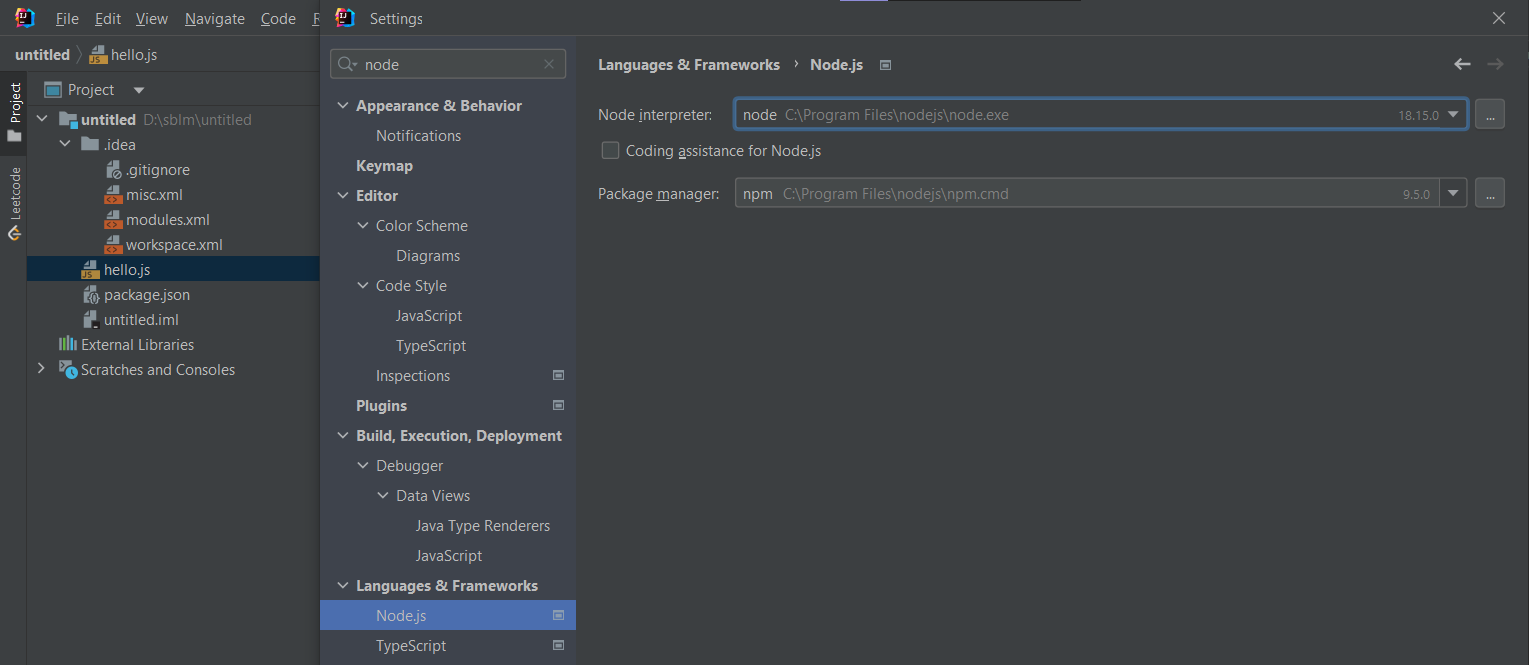
Task: Click the forward arrow in settings
Action: click(x=1495, y=64)
